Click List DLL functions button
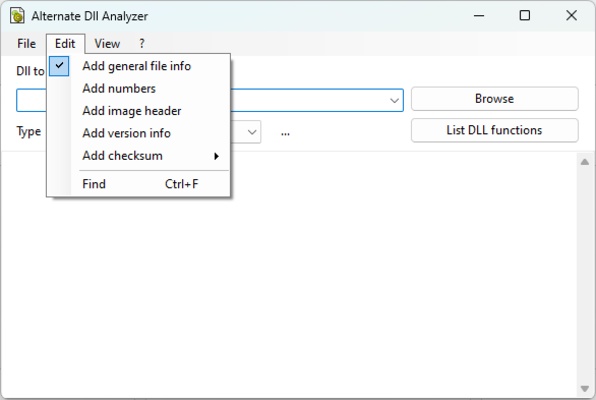This screenshot has height=400, width=596. click(x=495, y=130)
